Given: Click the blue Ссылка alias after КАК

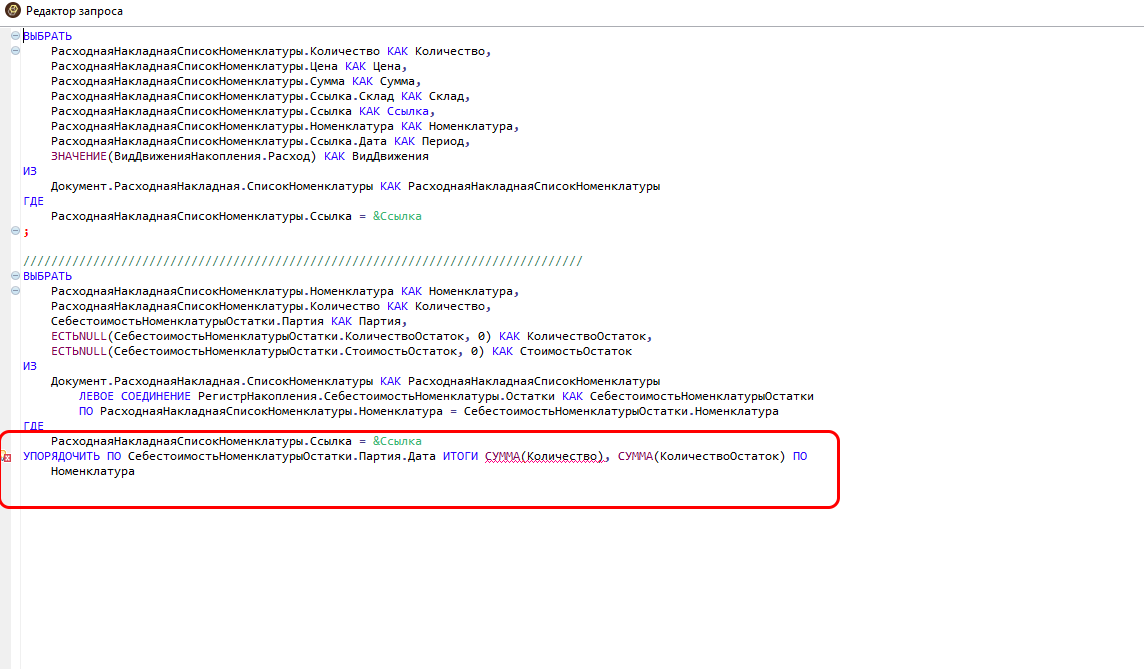Looking at the screenshot, I should (x=408, y=111).
